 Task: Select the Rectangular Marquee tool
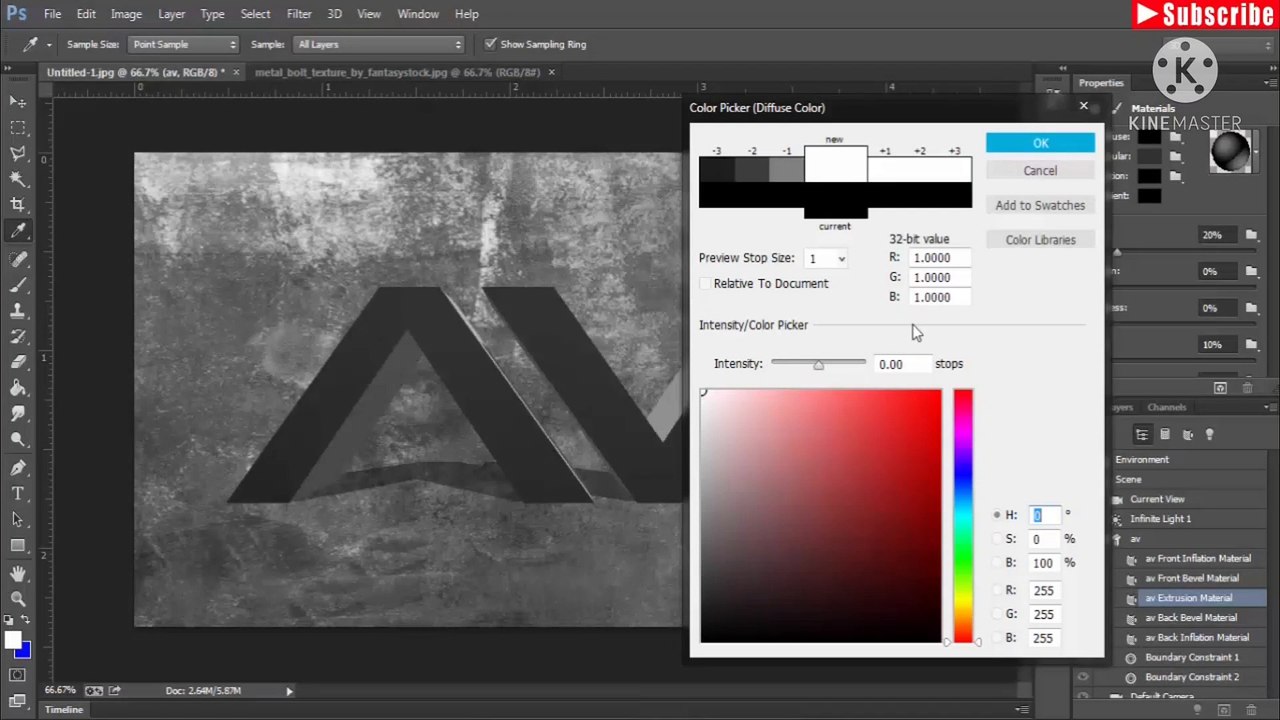tap(18, 127)
